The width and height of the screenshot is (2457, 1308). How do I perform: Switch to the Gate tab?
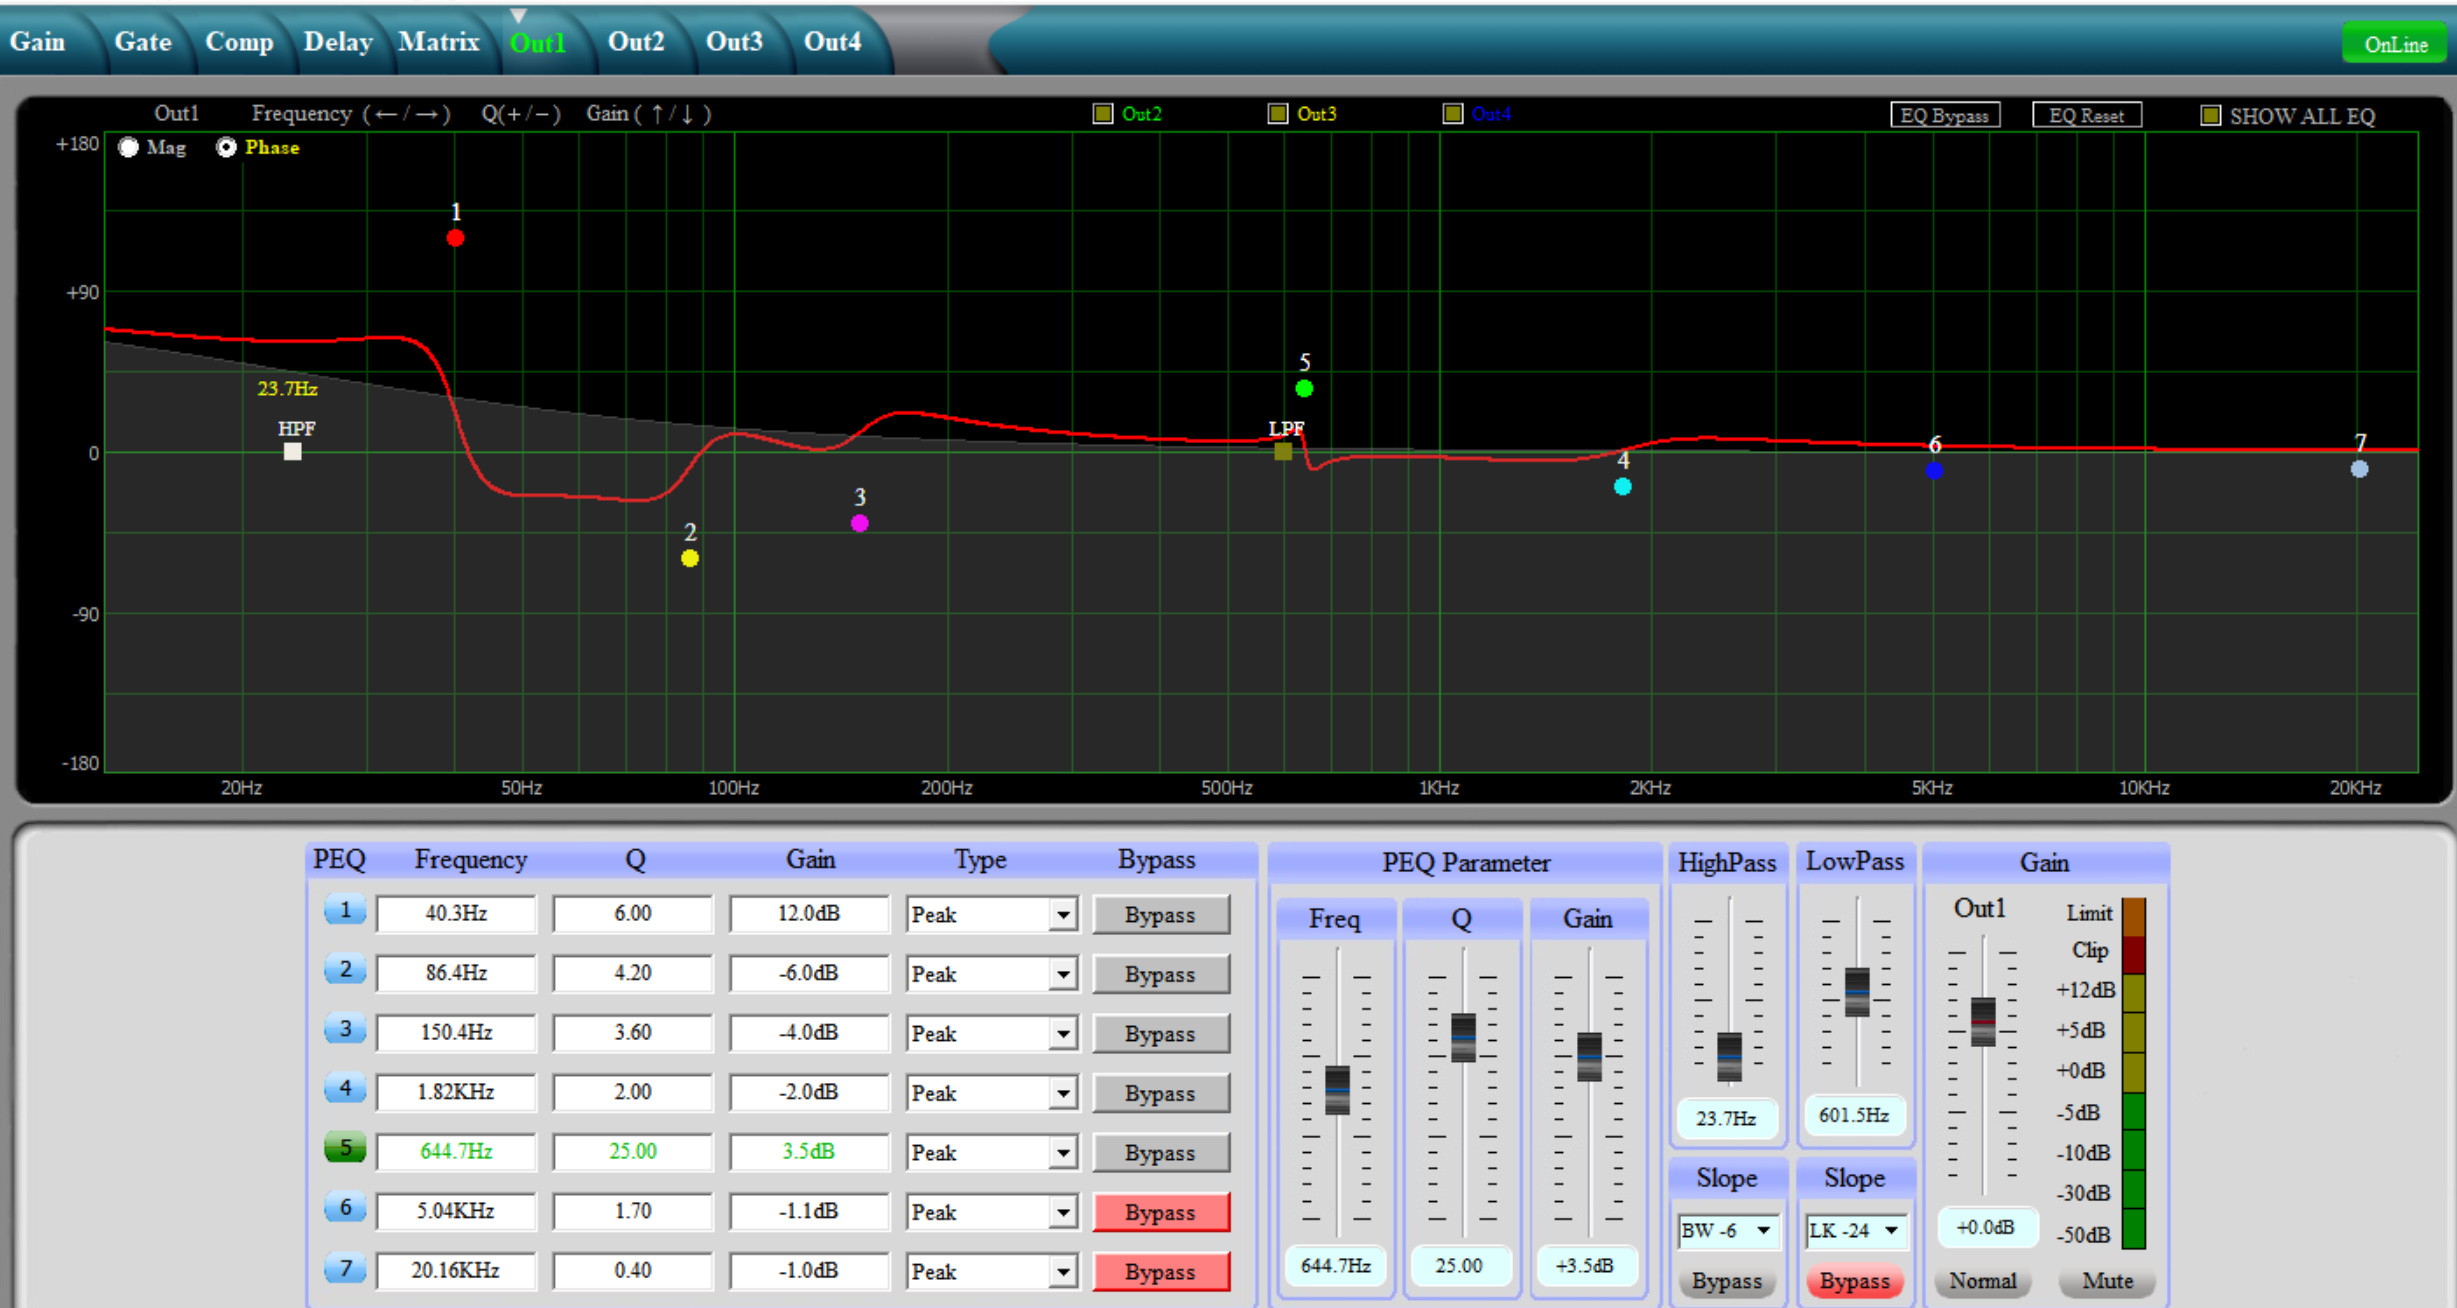143,42
